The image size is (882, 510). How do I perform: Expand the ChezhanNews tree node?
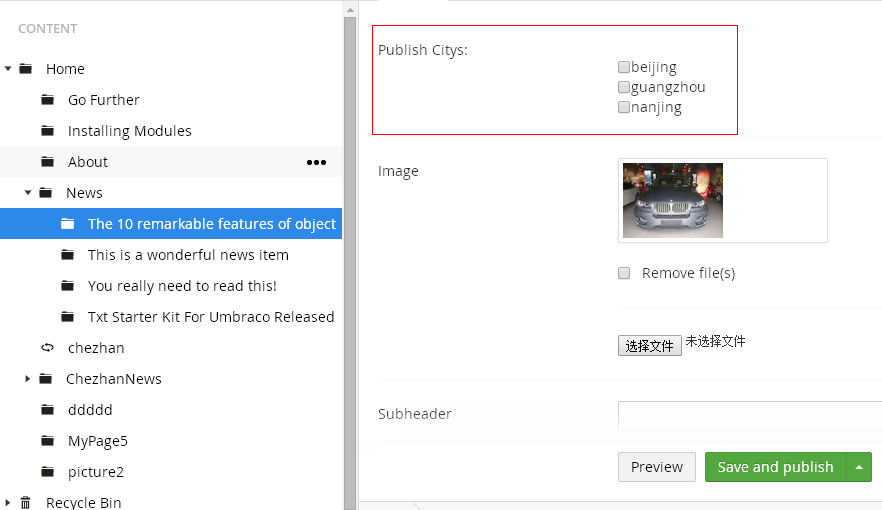tap(28, 378)
